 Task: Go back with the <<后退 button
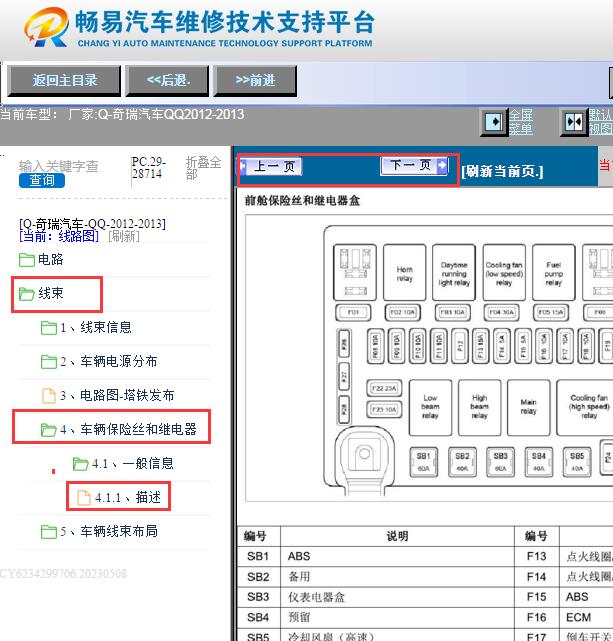click(x=168, y=81)
